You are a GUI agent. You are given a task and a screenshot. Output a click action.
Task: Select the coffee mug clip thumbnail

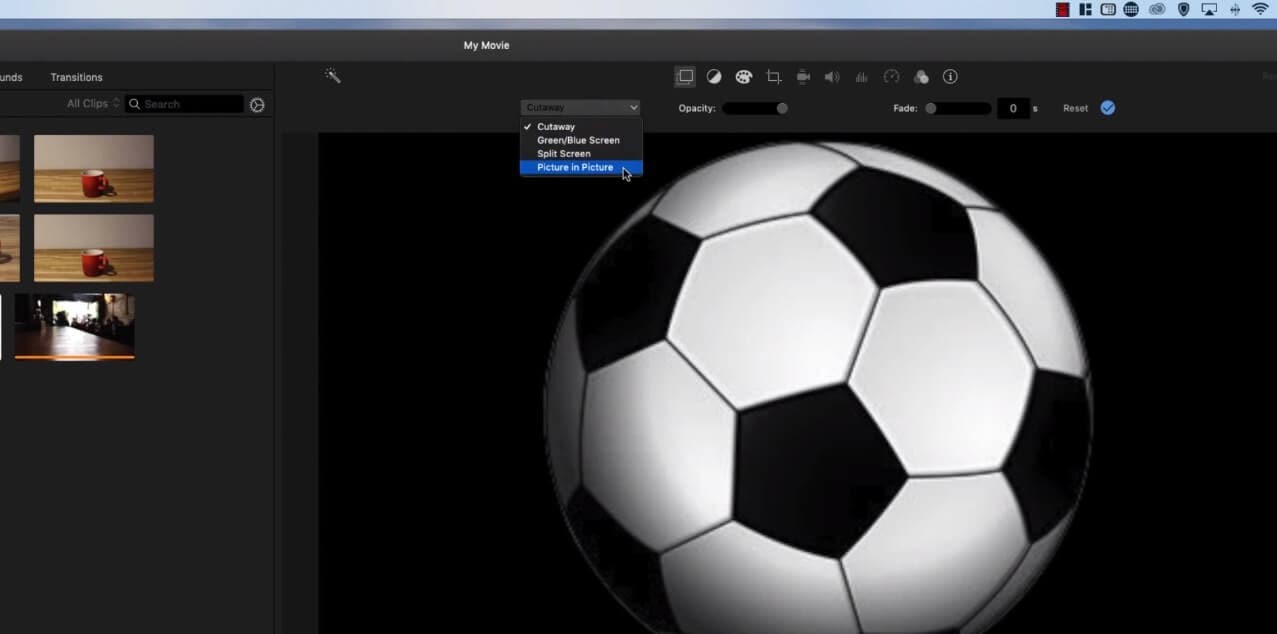click(x=93, y=167)
